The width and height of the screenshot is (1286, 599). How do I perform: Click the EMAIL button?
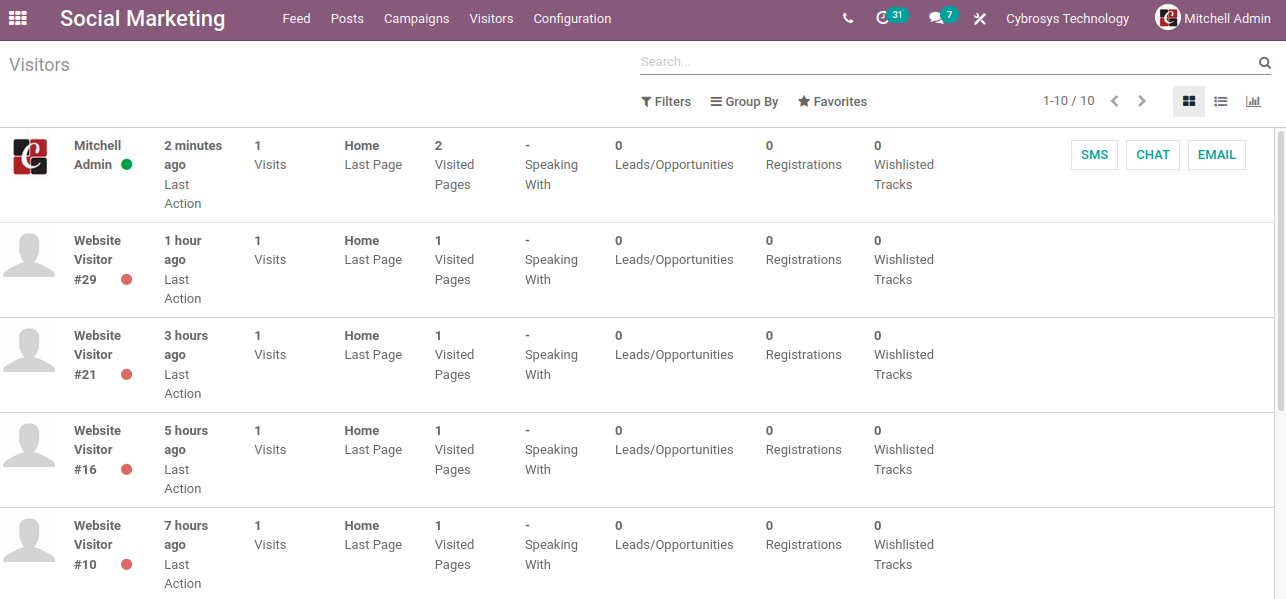(x=1216, y=155)
